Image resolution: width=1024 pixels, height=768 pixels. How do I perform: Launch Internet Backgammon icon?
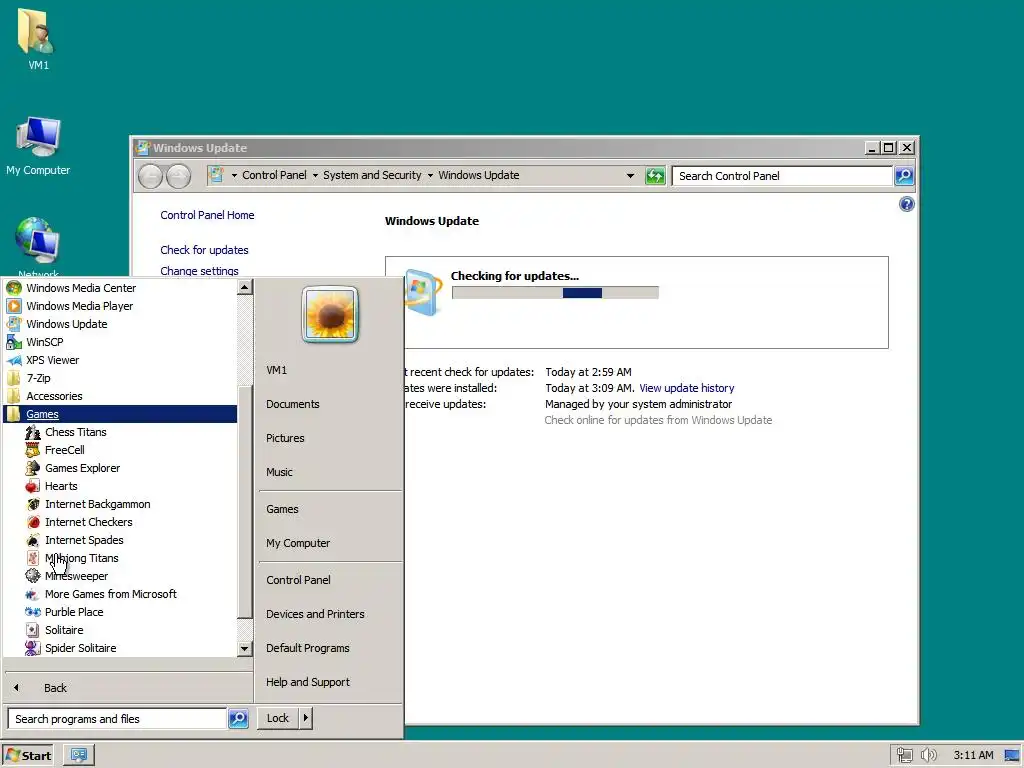pyautogui.click(x=33, y=504)
